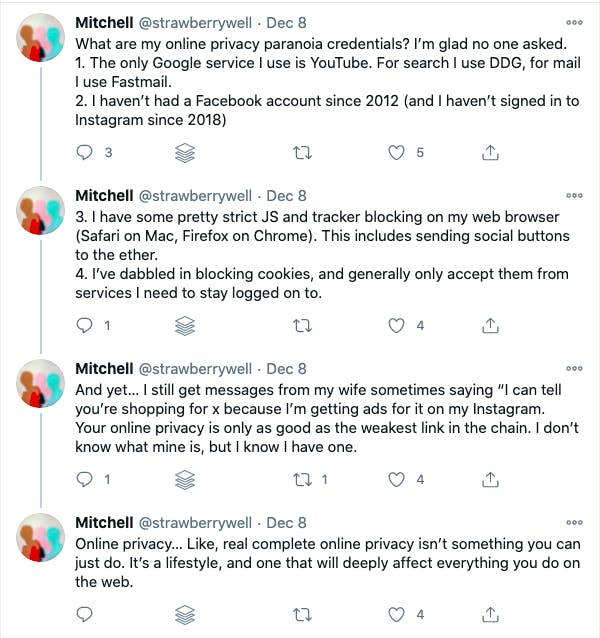The height and width of the screenshot is (638, 600).
Task: Open Mitchell's avatar on the last tweet
Action: tap(40, 537)
